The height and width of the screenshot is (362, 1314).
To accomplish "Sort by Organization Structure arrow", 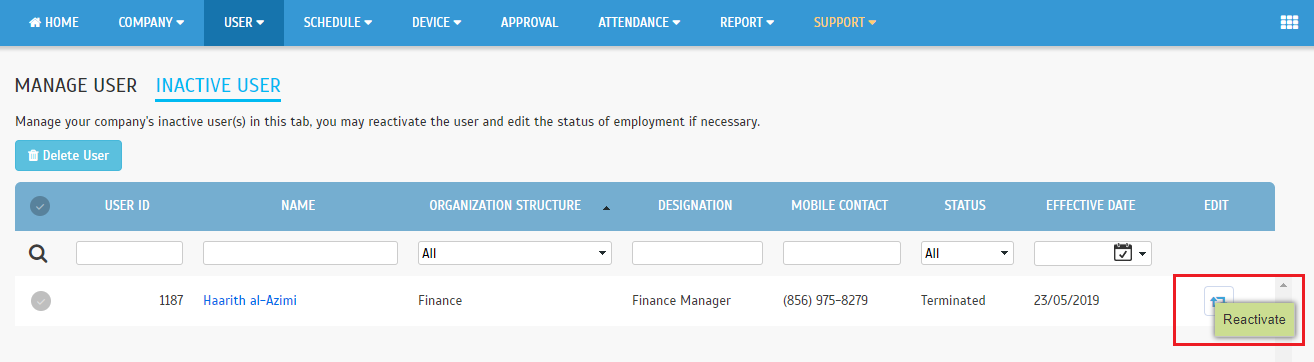I will pyautogui.click(x=606, y=207).
